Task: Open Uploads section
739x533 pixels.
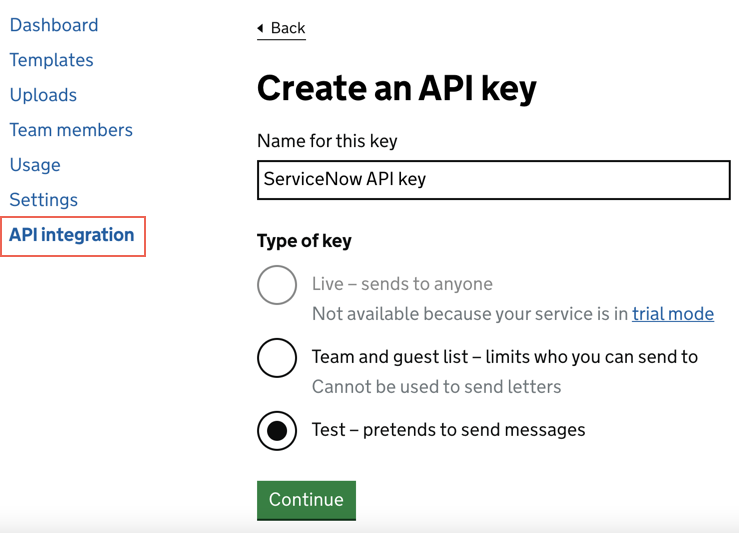Action: click(43, 95)
